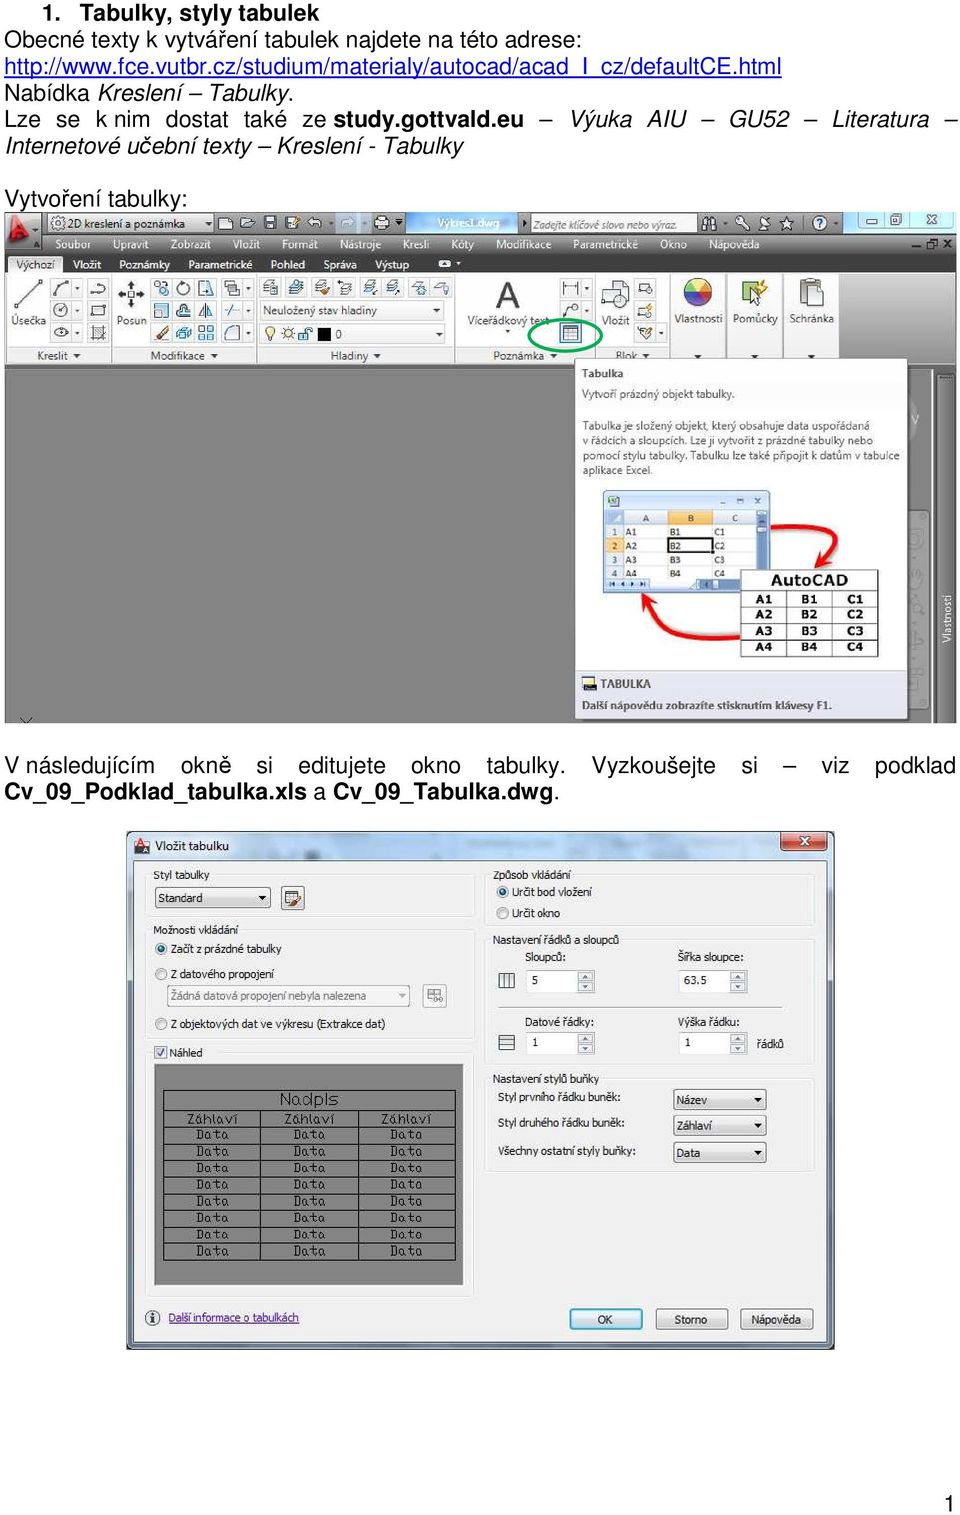The width and height of the screenshot is (960, 1515).
Task: Click OK in Vložit tabulku dialog
Action: pos(606,1319)
